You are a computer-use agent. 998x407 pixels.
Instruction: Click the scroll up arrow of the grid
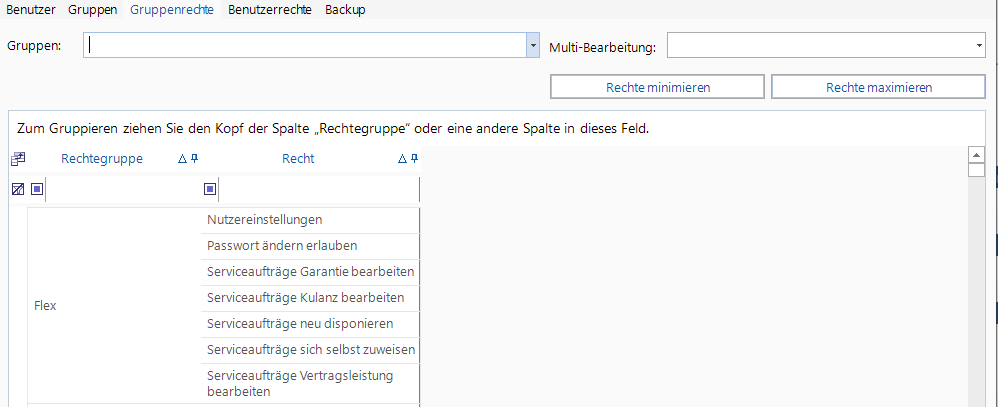(x=977, y=155)
